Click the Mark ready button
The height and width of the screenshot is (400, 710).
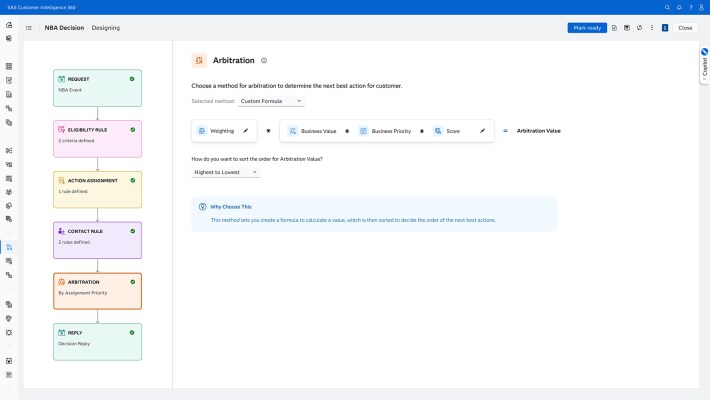point(587,28)
